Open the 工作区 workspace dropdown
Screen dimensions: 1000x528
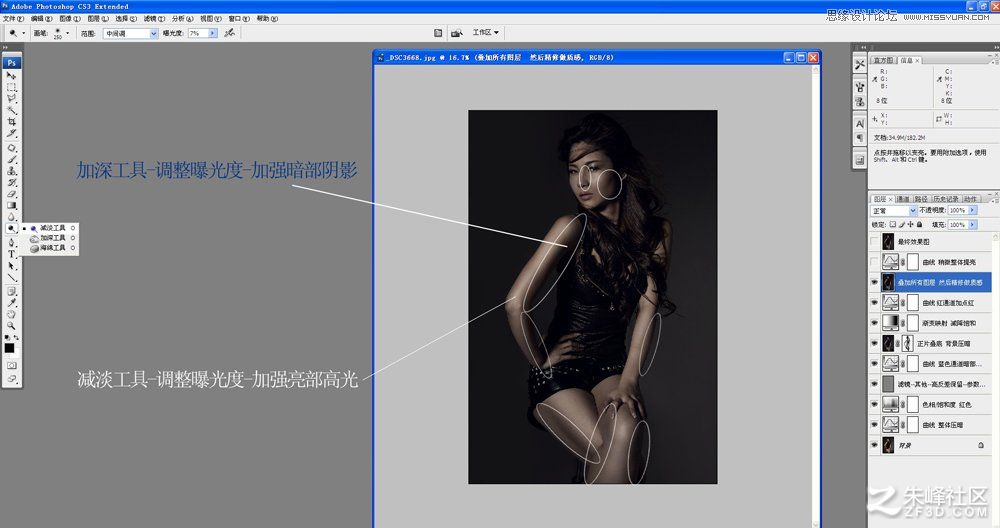click(485, 33)
